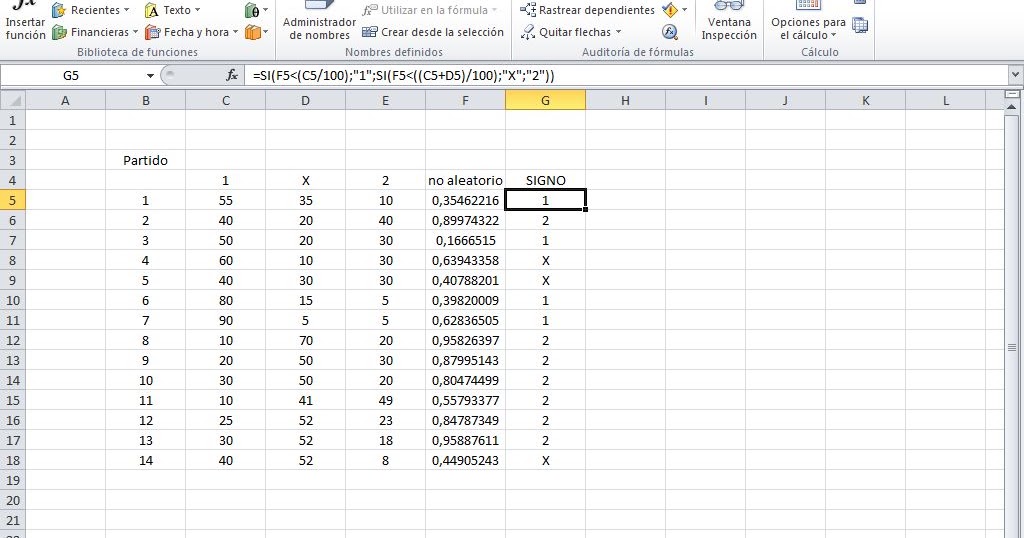Open the Texto functions menu
1024x538 pixels.
click(172, 10)
